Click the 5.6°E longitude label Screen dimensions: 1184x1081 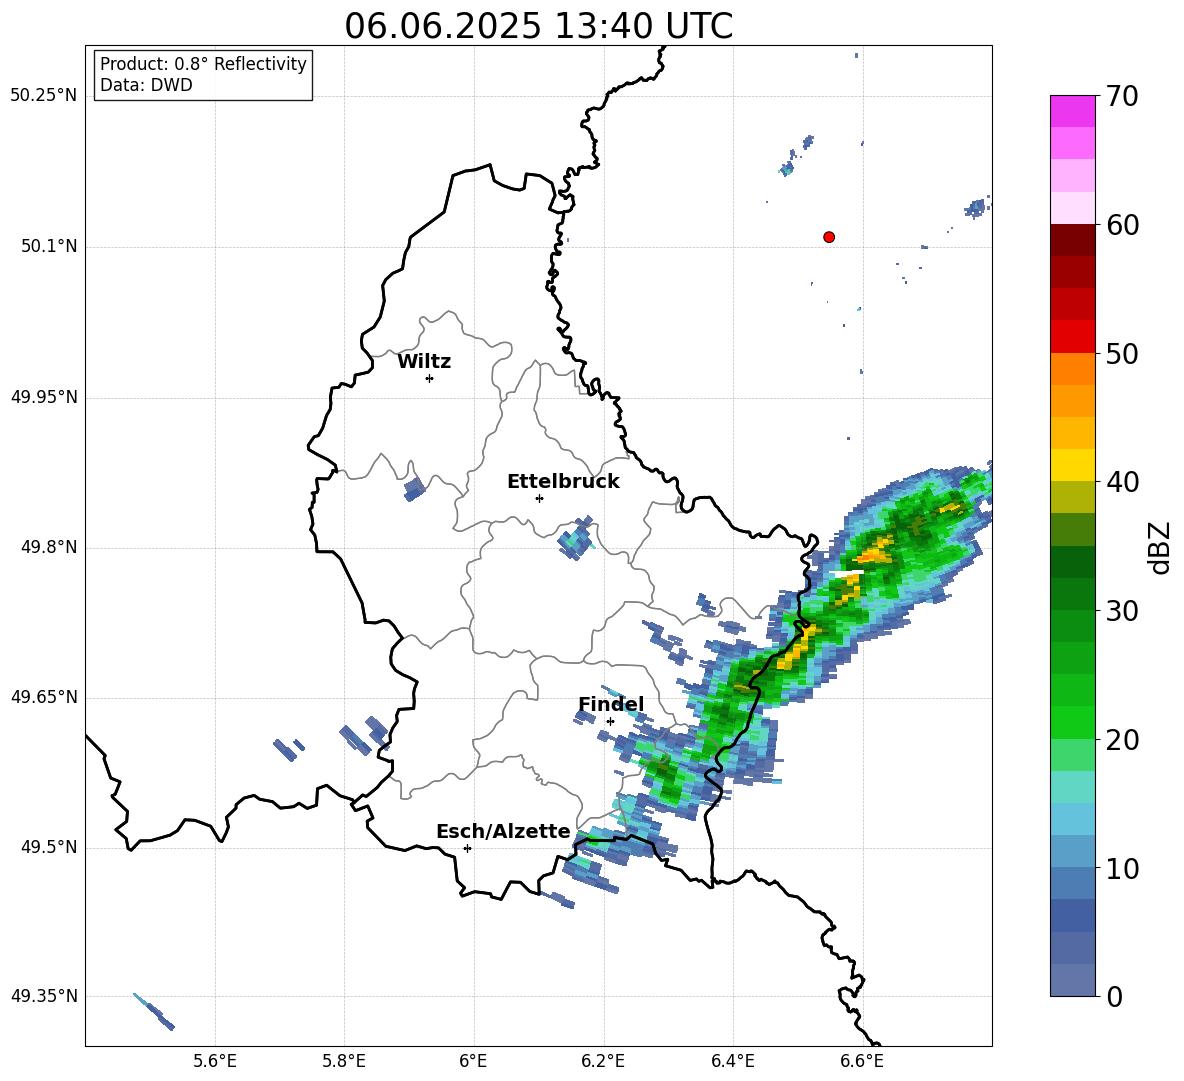point(215,1062)
